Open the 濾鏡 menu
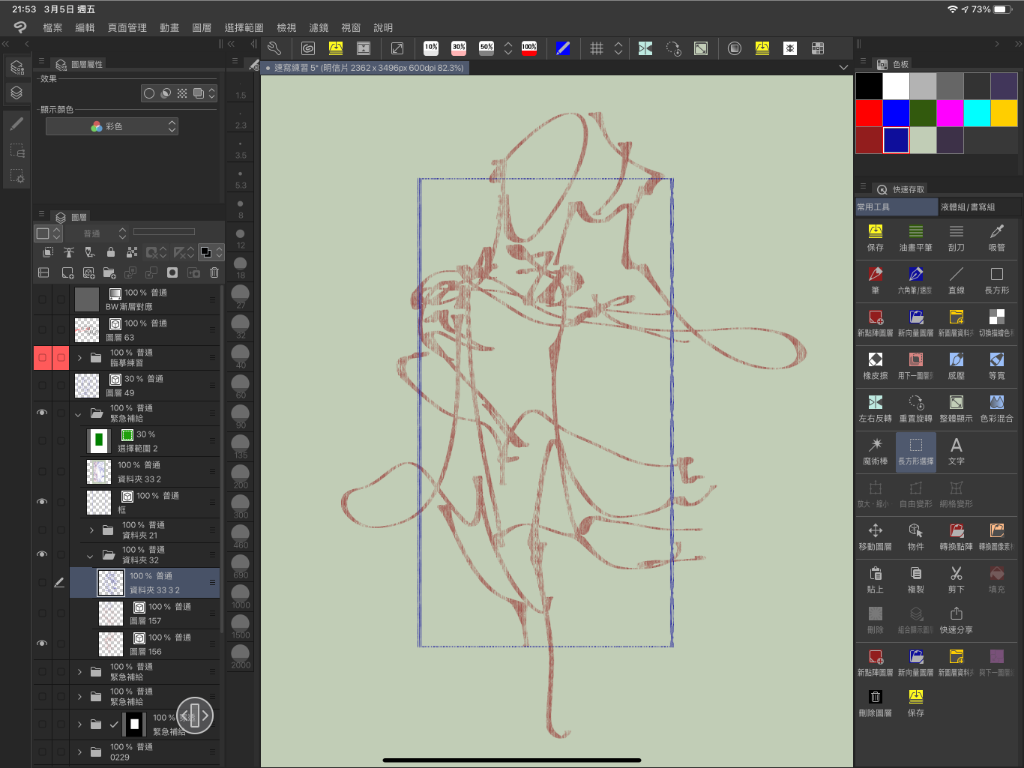Screen dimensions: 1024x768 point(319,27)
